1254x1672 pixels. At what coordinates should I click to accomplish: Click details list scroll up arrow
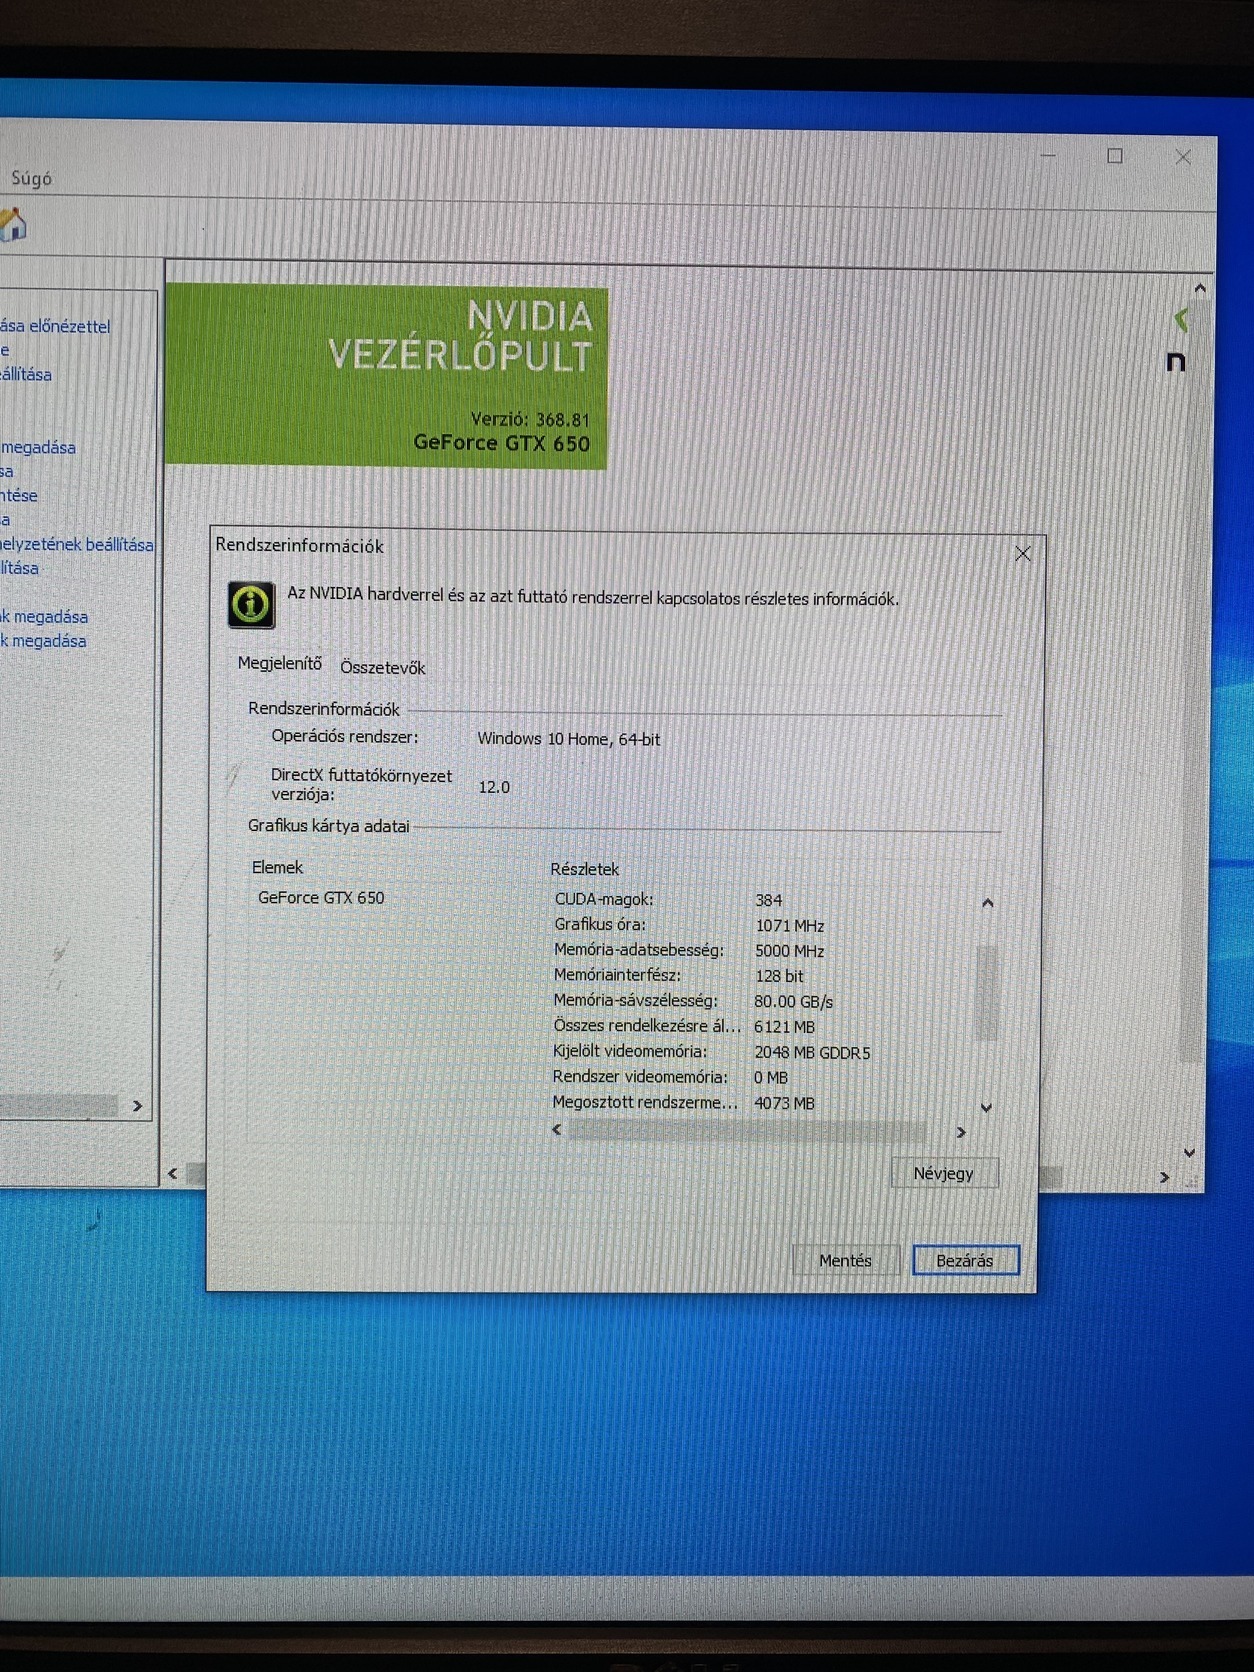(x=987, y=903)
